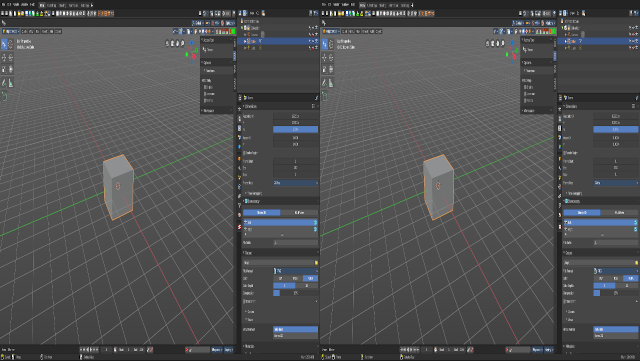Viewport: 640px width, 361px height.
Task: Click red X axis gizmo dot in right viewport
Action: point(514,57)
